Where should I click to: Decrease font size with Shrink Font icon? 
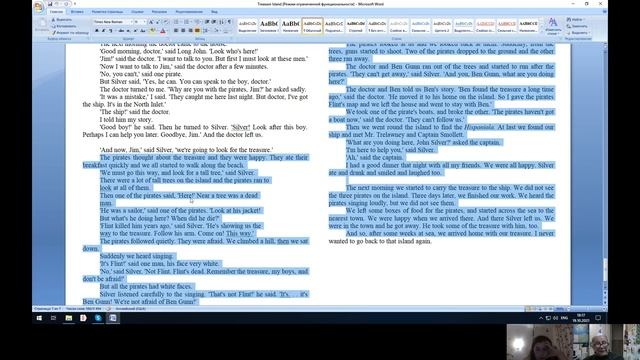pyautogui.click(x=158, y=22)
